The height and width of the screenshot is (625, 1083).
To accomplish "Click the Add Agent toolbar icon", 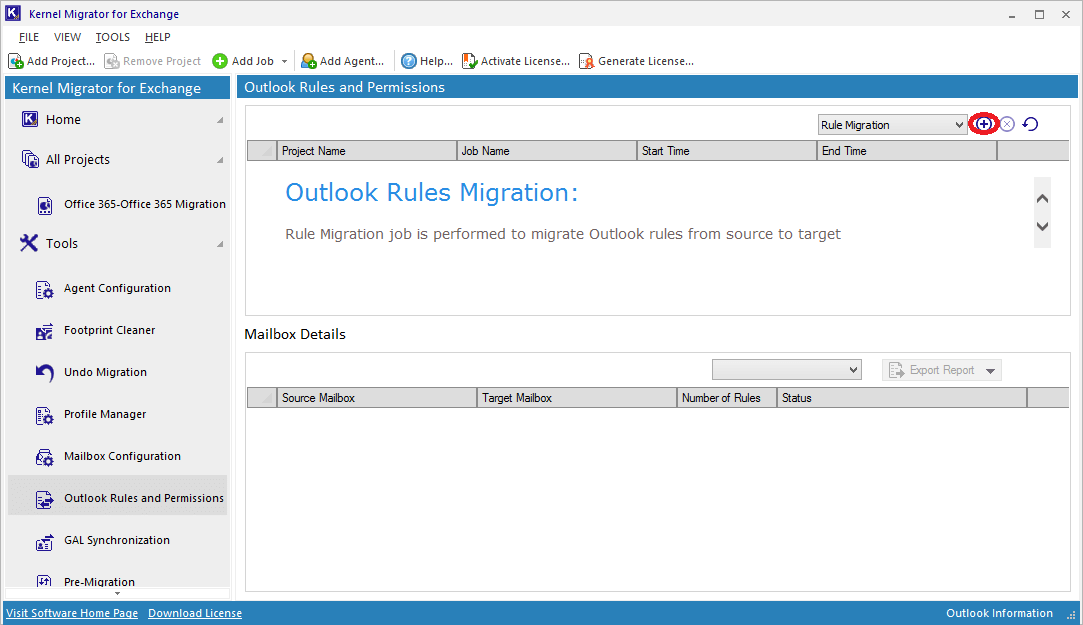I will pyautogui.click(x=308, y=61).
